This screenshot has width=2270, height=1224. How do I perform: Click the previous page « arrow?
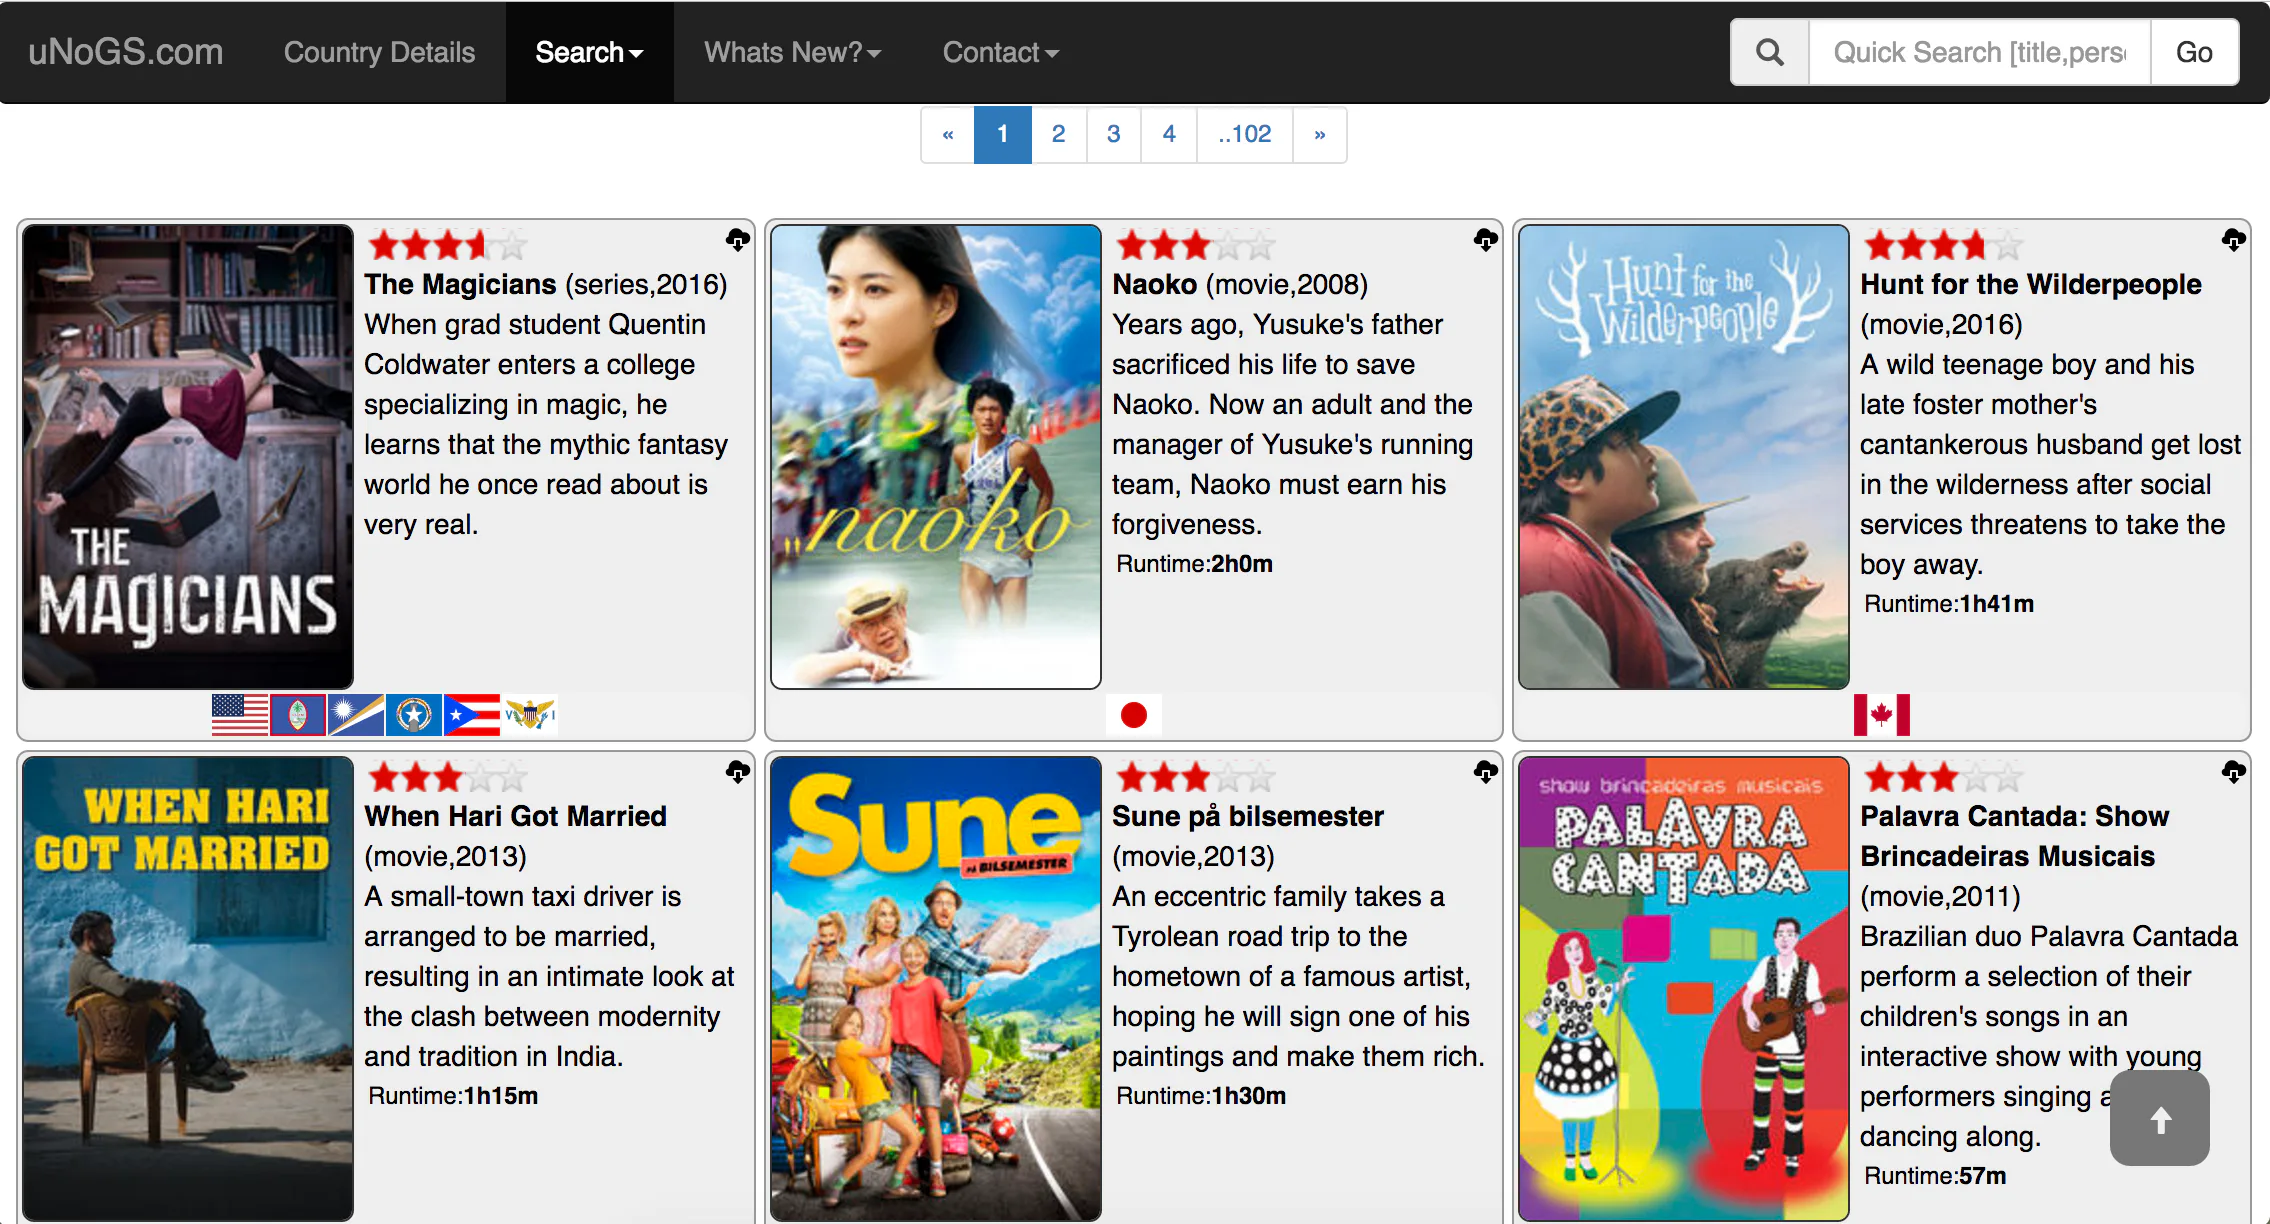[x=948, y=134]
